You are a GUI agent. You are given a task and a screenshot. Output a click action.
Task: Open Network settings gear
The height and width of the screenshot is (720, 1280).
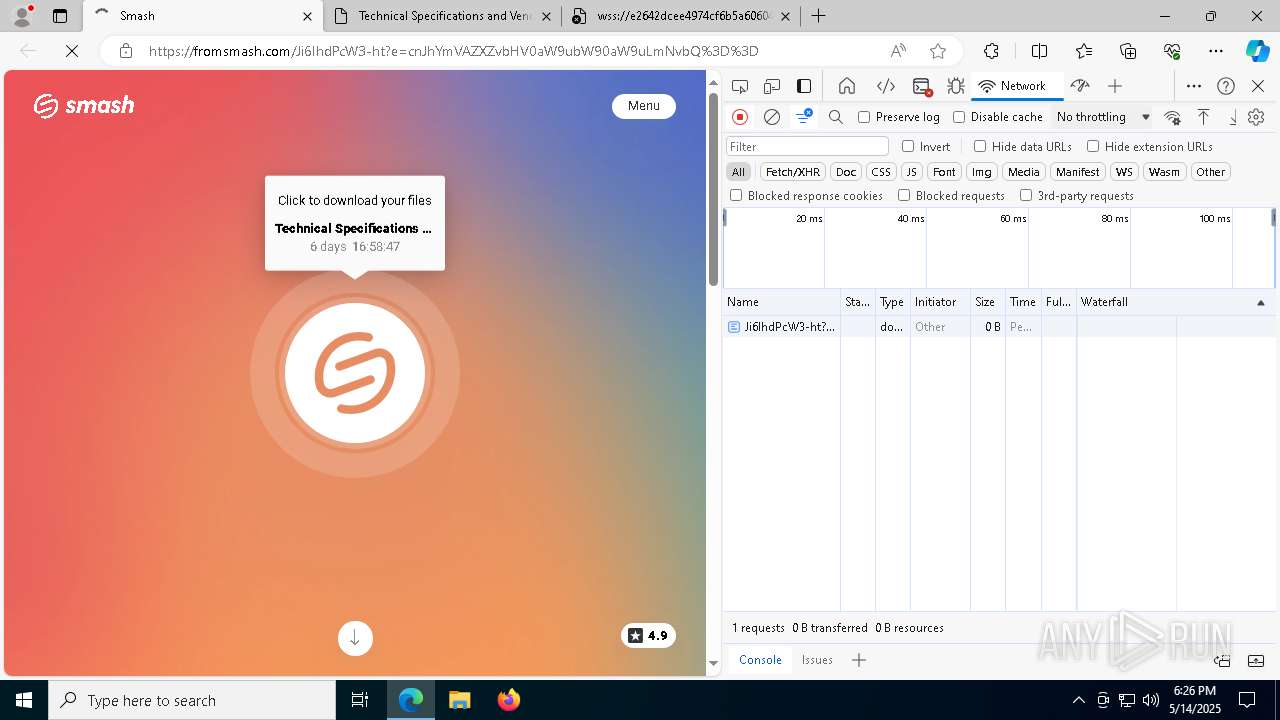(1257, 117)
